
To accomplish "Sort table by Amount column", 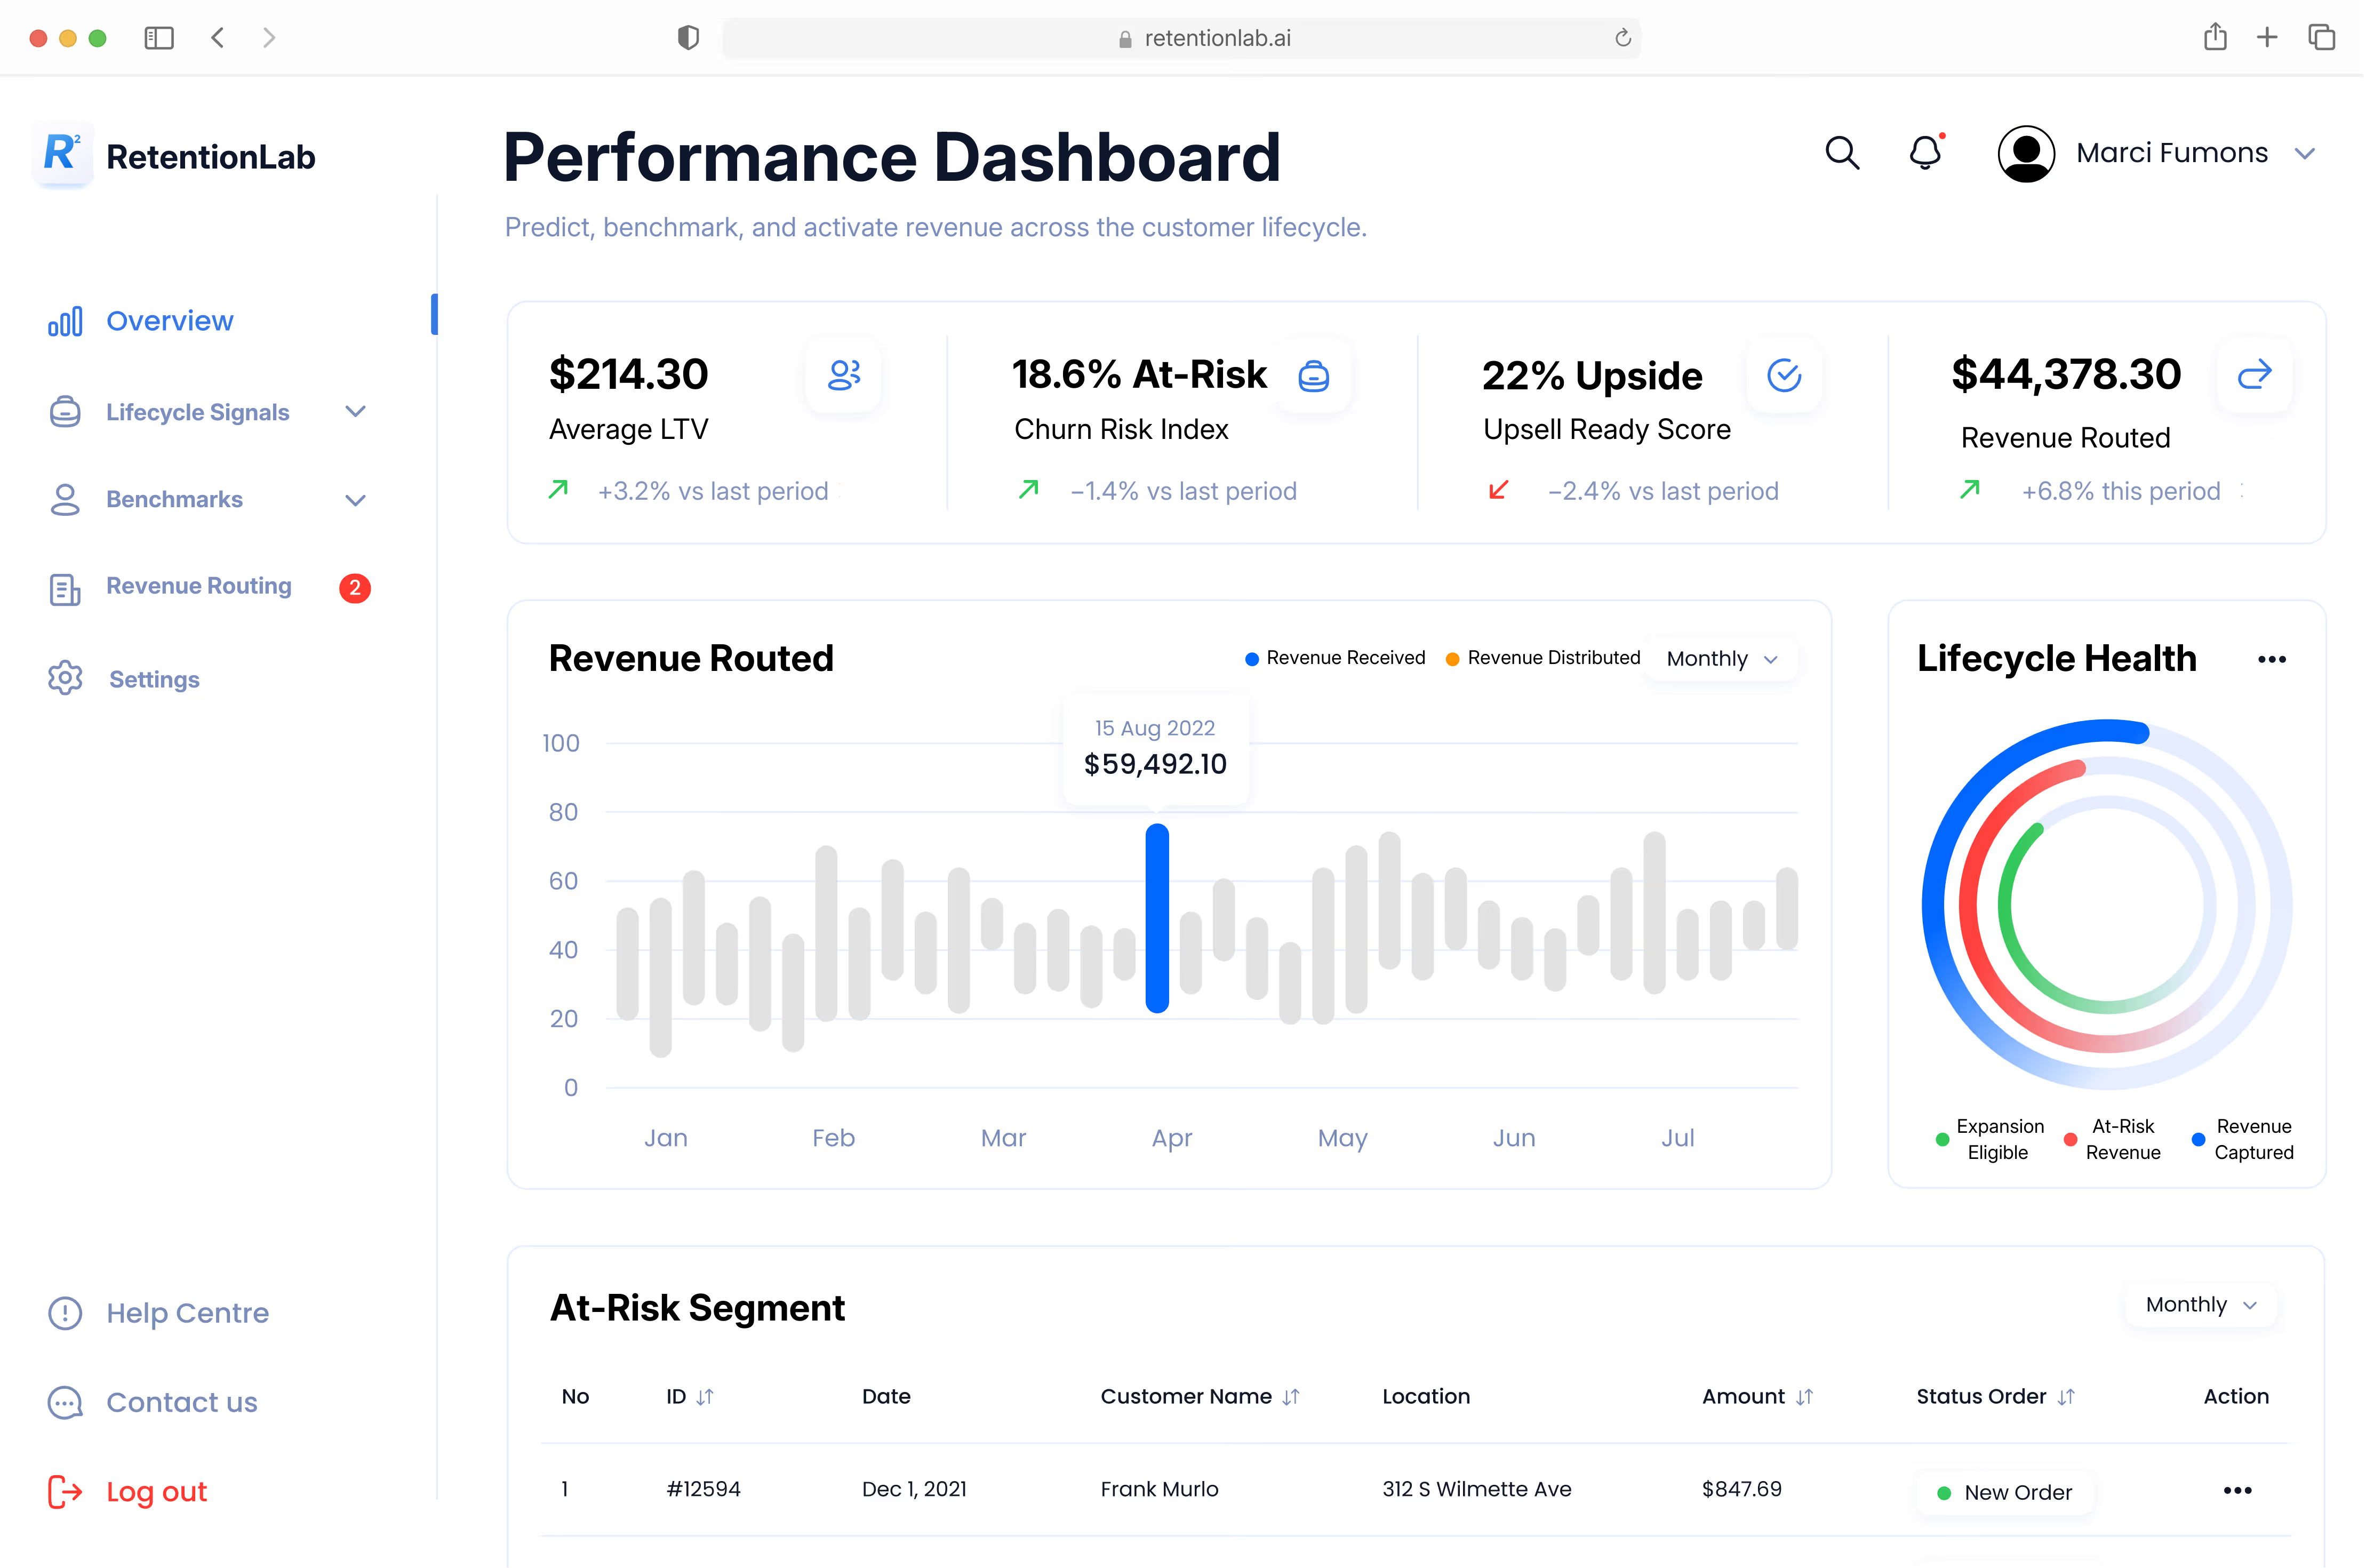I will point(1804,1397).
